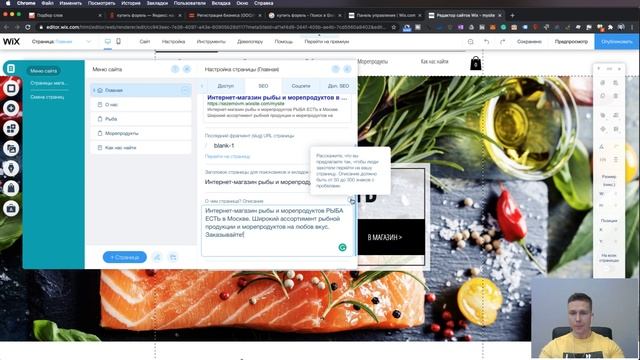Switch to the Доступ tab
Viewport: 640px width, 360px height.
(x=226, y=86)
